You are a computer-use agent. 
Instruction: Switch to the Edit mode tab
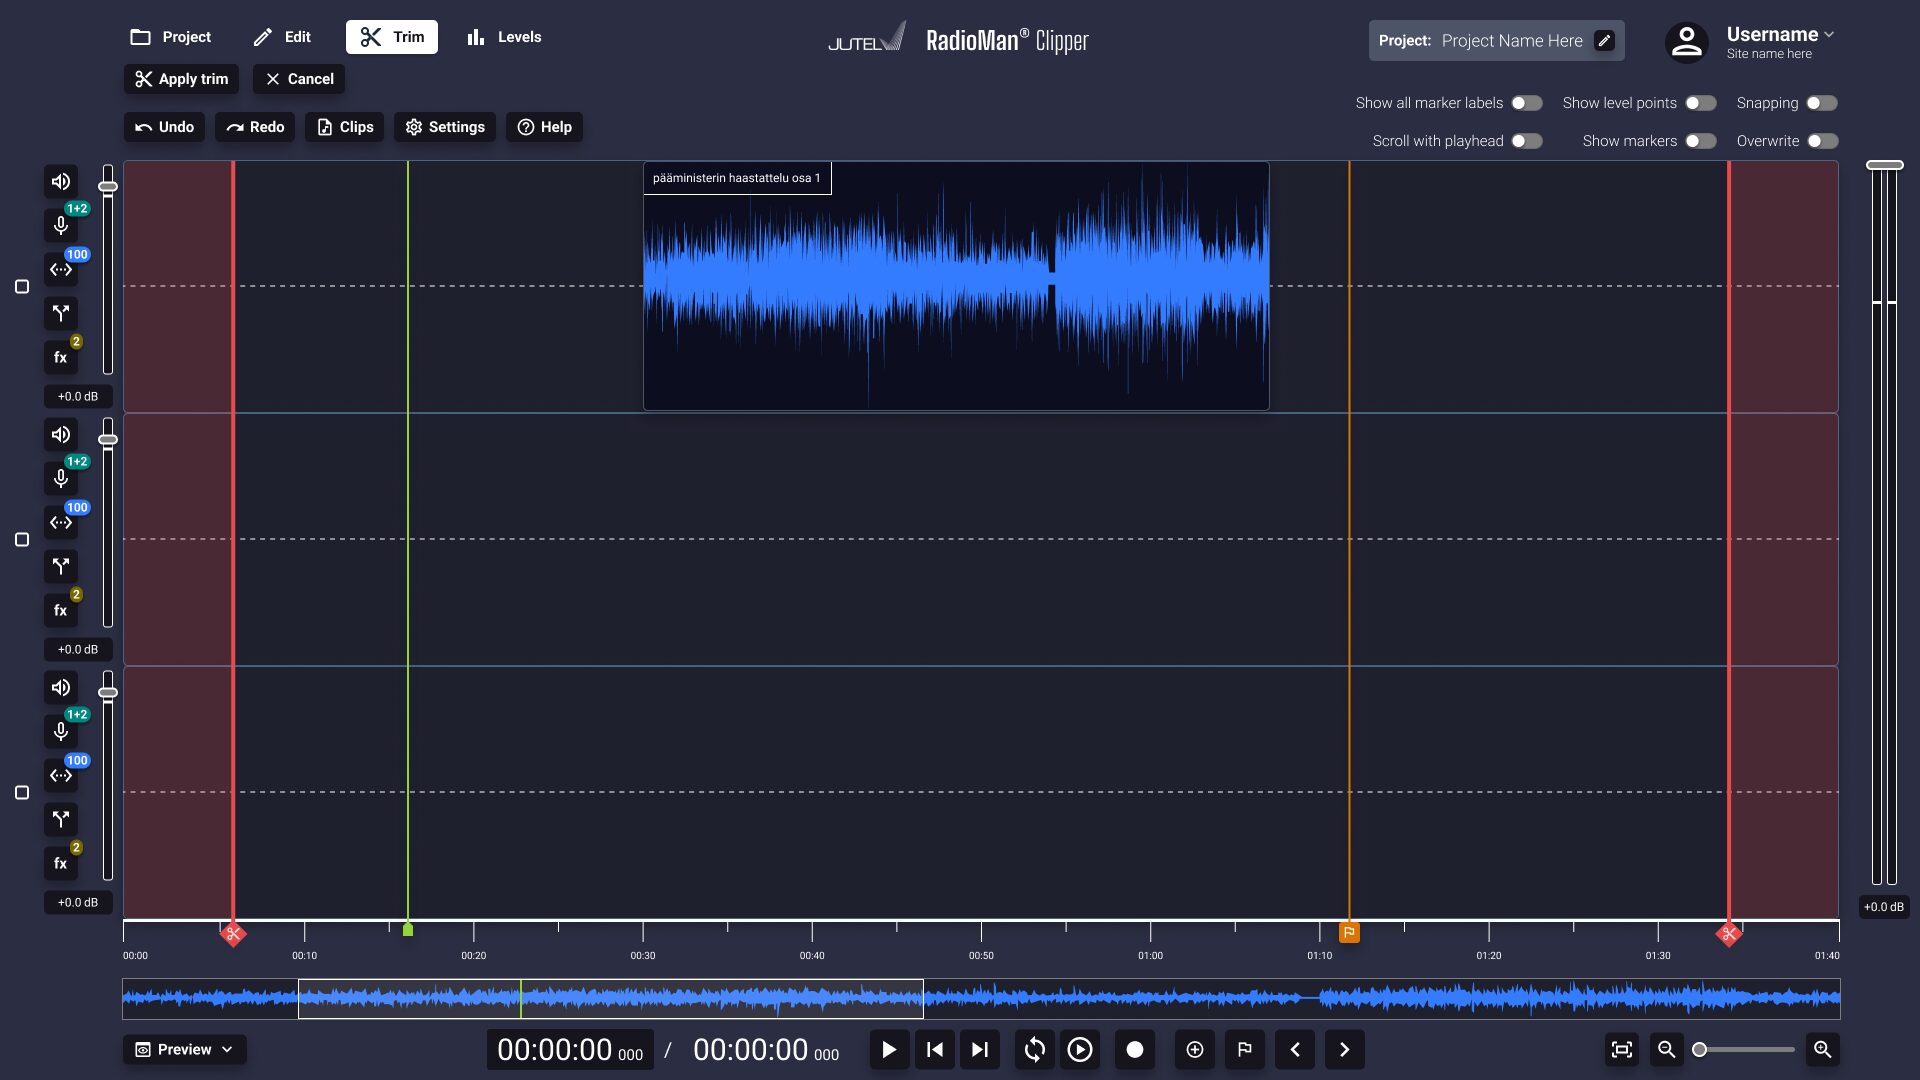[283, 37]
